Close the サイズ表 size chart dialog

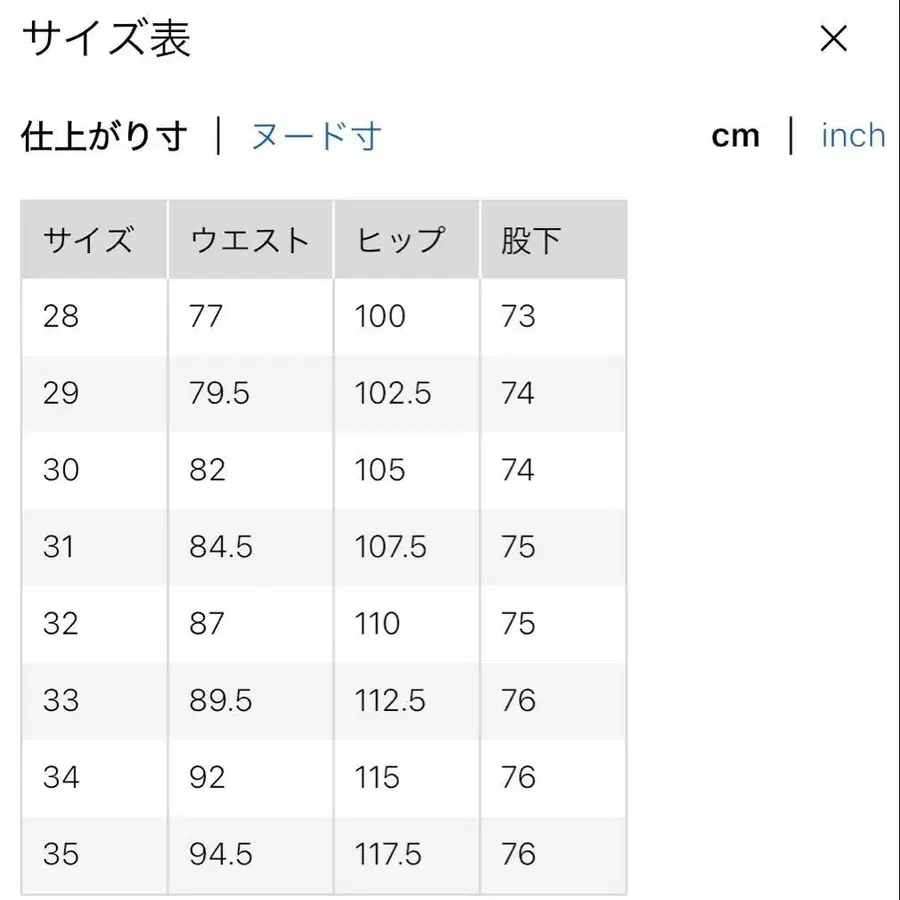tap(832, 38)
